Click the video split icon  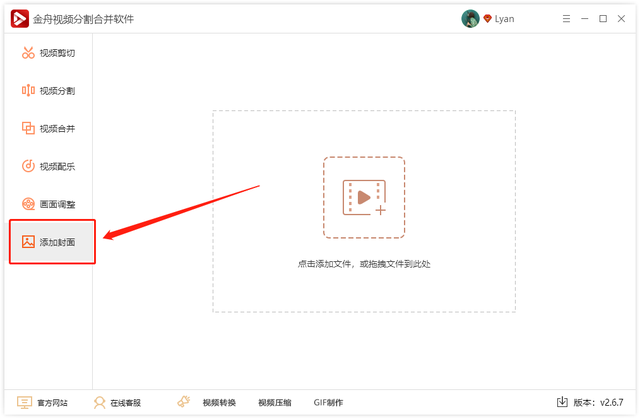click(28, 91)
